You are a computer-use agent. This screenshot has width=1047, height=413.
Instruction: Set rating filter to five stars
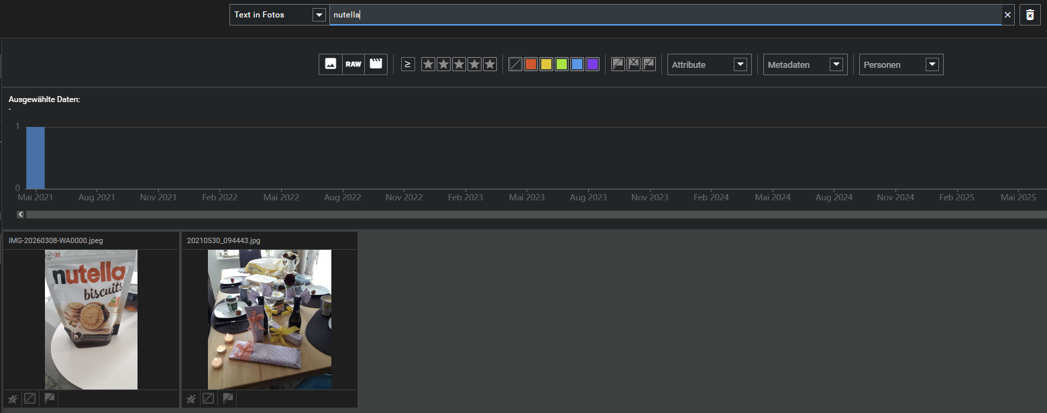click(489, 64)
